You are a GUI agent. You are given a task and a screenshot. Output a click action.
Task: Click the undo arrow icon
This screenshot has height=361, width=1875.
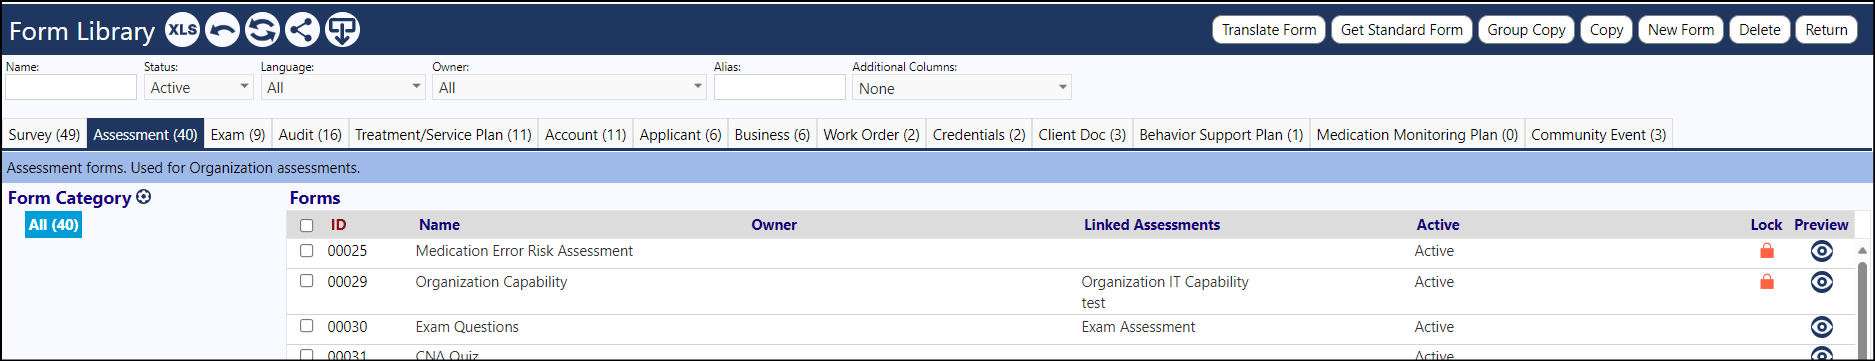tap(222, 30)
